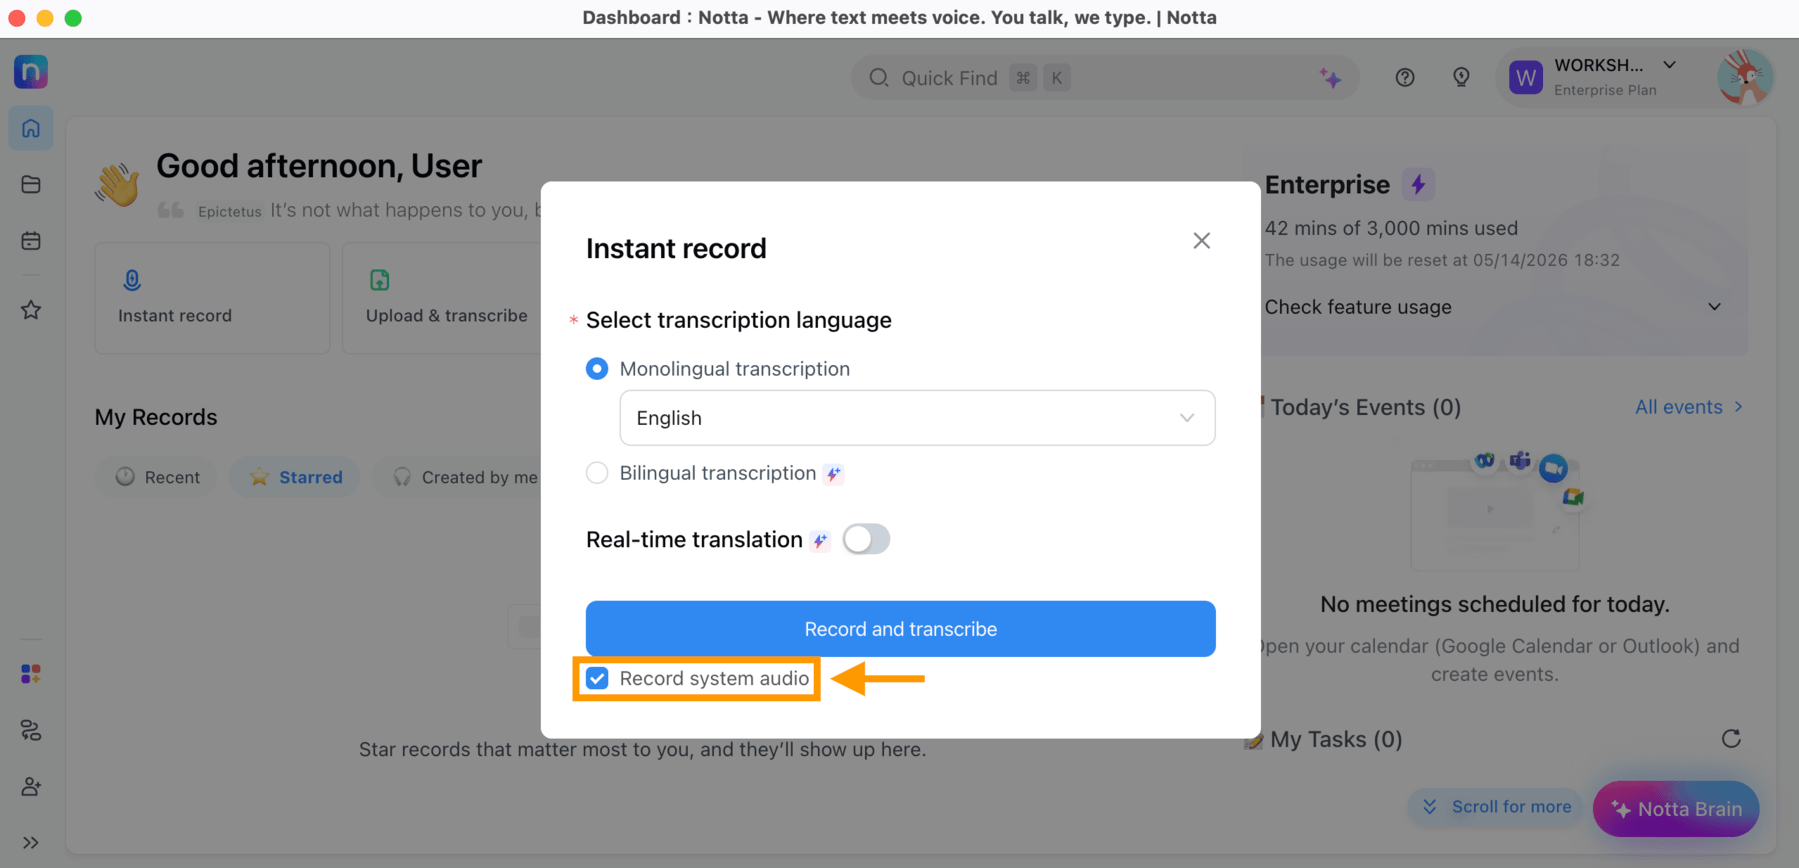Open the workspace switcher dropdown arrow
The width and height of the screenshot is (1799, 868).
tap(1670, 65)
